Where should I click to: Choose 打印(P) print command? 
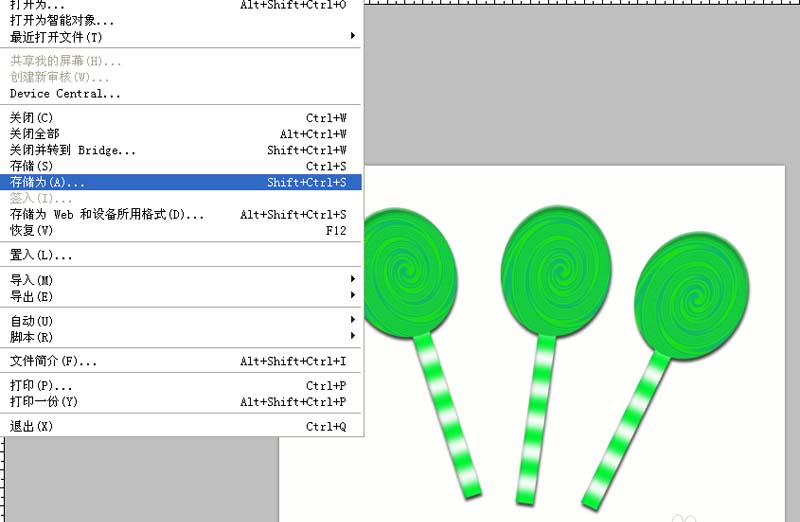coord(181,385)
